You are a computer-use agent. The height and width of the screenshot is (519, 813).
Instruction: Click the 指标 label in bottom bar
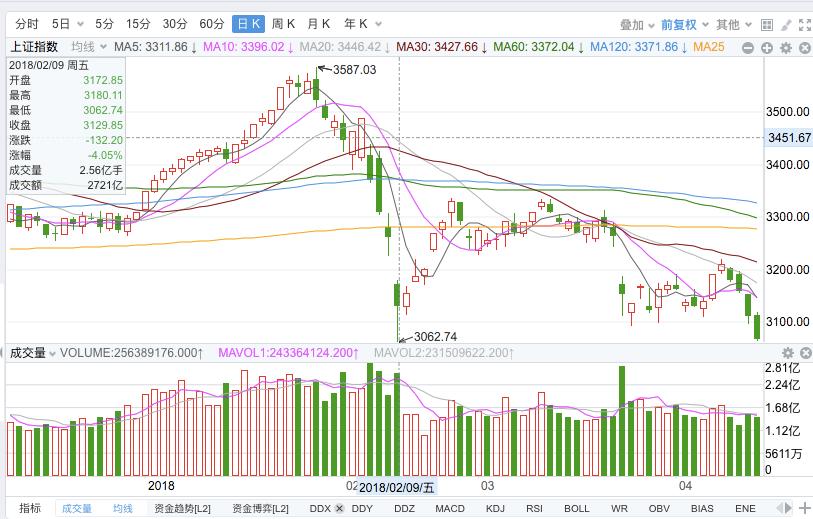click(30, 509)
